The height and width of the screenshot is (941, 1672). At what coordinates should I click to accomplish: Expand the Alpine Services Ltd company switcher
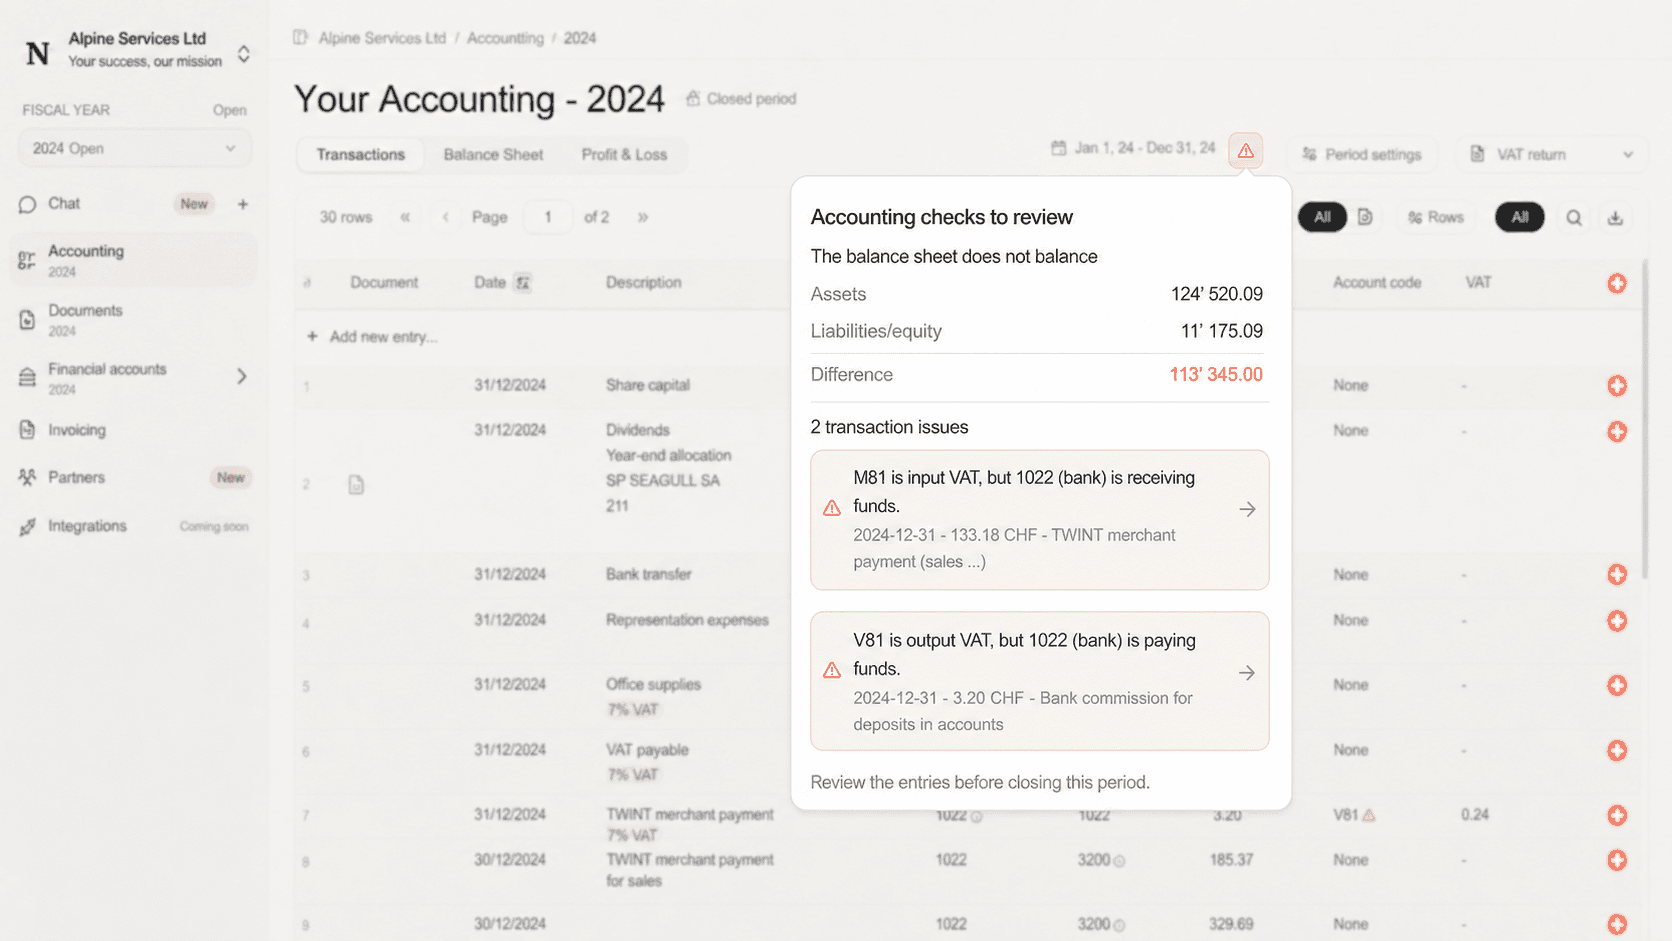[x=243, y=54]
